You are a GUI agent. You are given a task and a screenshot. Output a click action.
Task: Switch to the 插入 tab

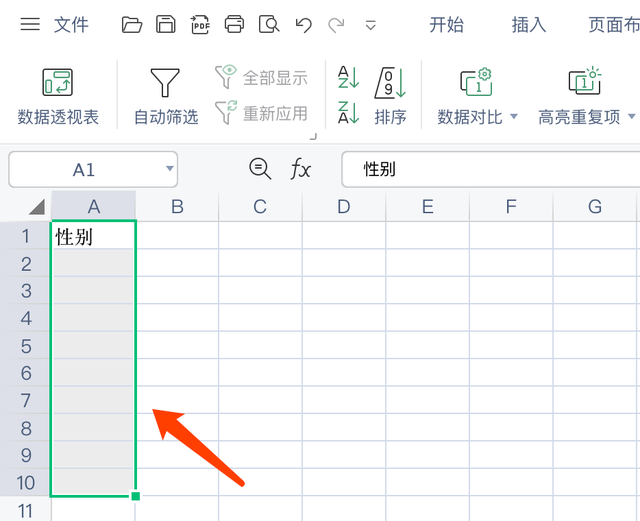click(529, 25)
